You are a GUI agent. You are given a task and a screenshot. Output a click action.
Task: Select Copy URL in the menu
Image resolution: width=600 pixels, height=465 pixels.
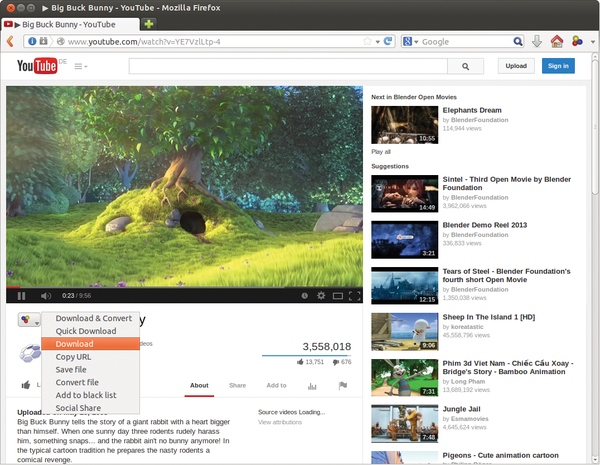pyautogui.click(x=90, y=357)
